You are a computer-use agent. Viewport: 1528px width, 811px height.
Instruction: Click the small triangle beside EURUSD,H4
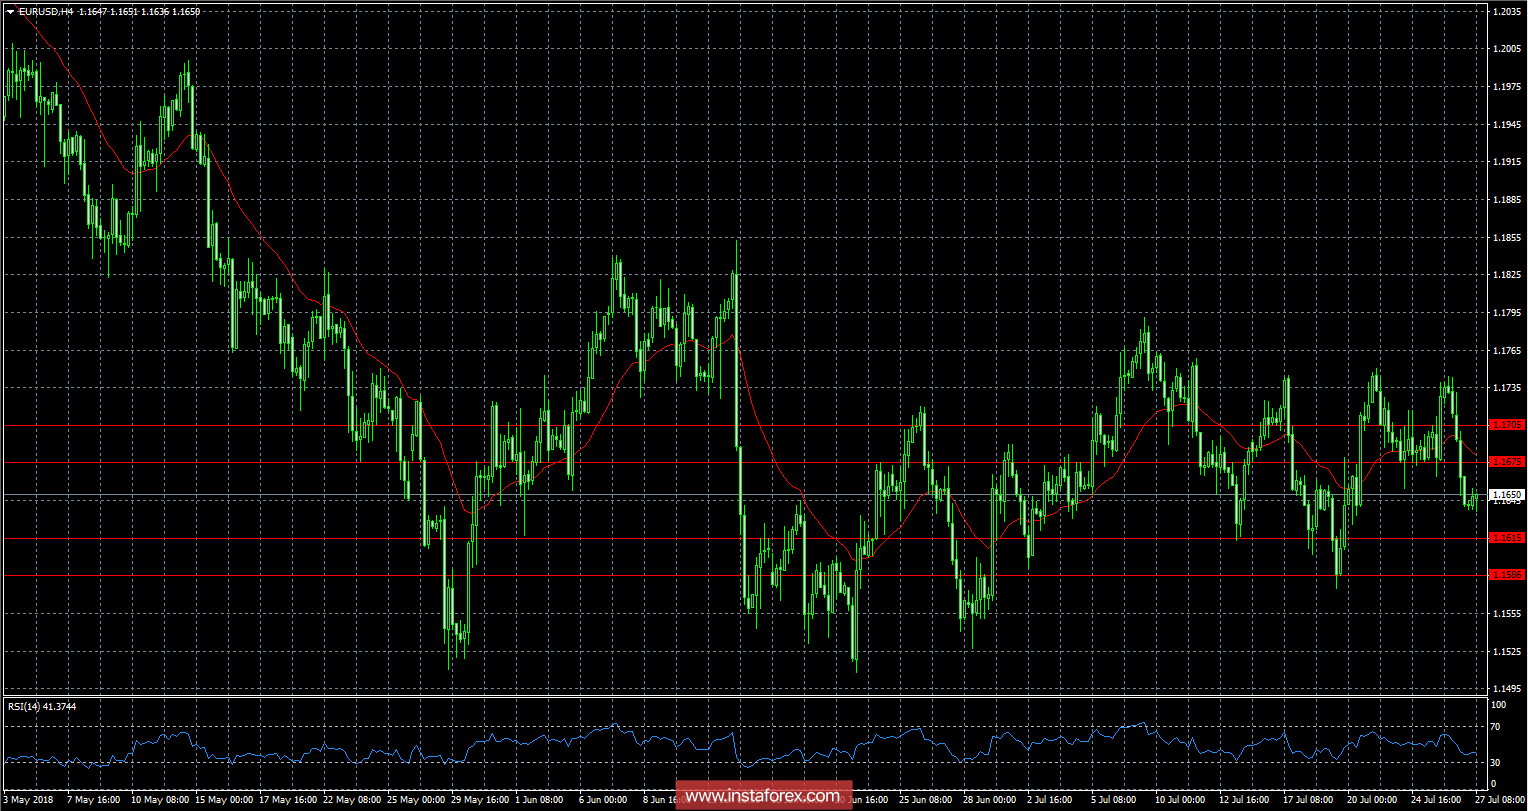10,11
